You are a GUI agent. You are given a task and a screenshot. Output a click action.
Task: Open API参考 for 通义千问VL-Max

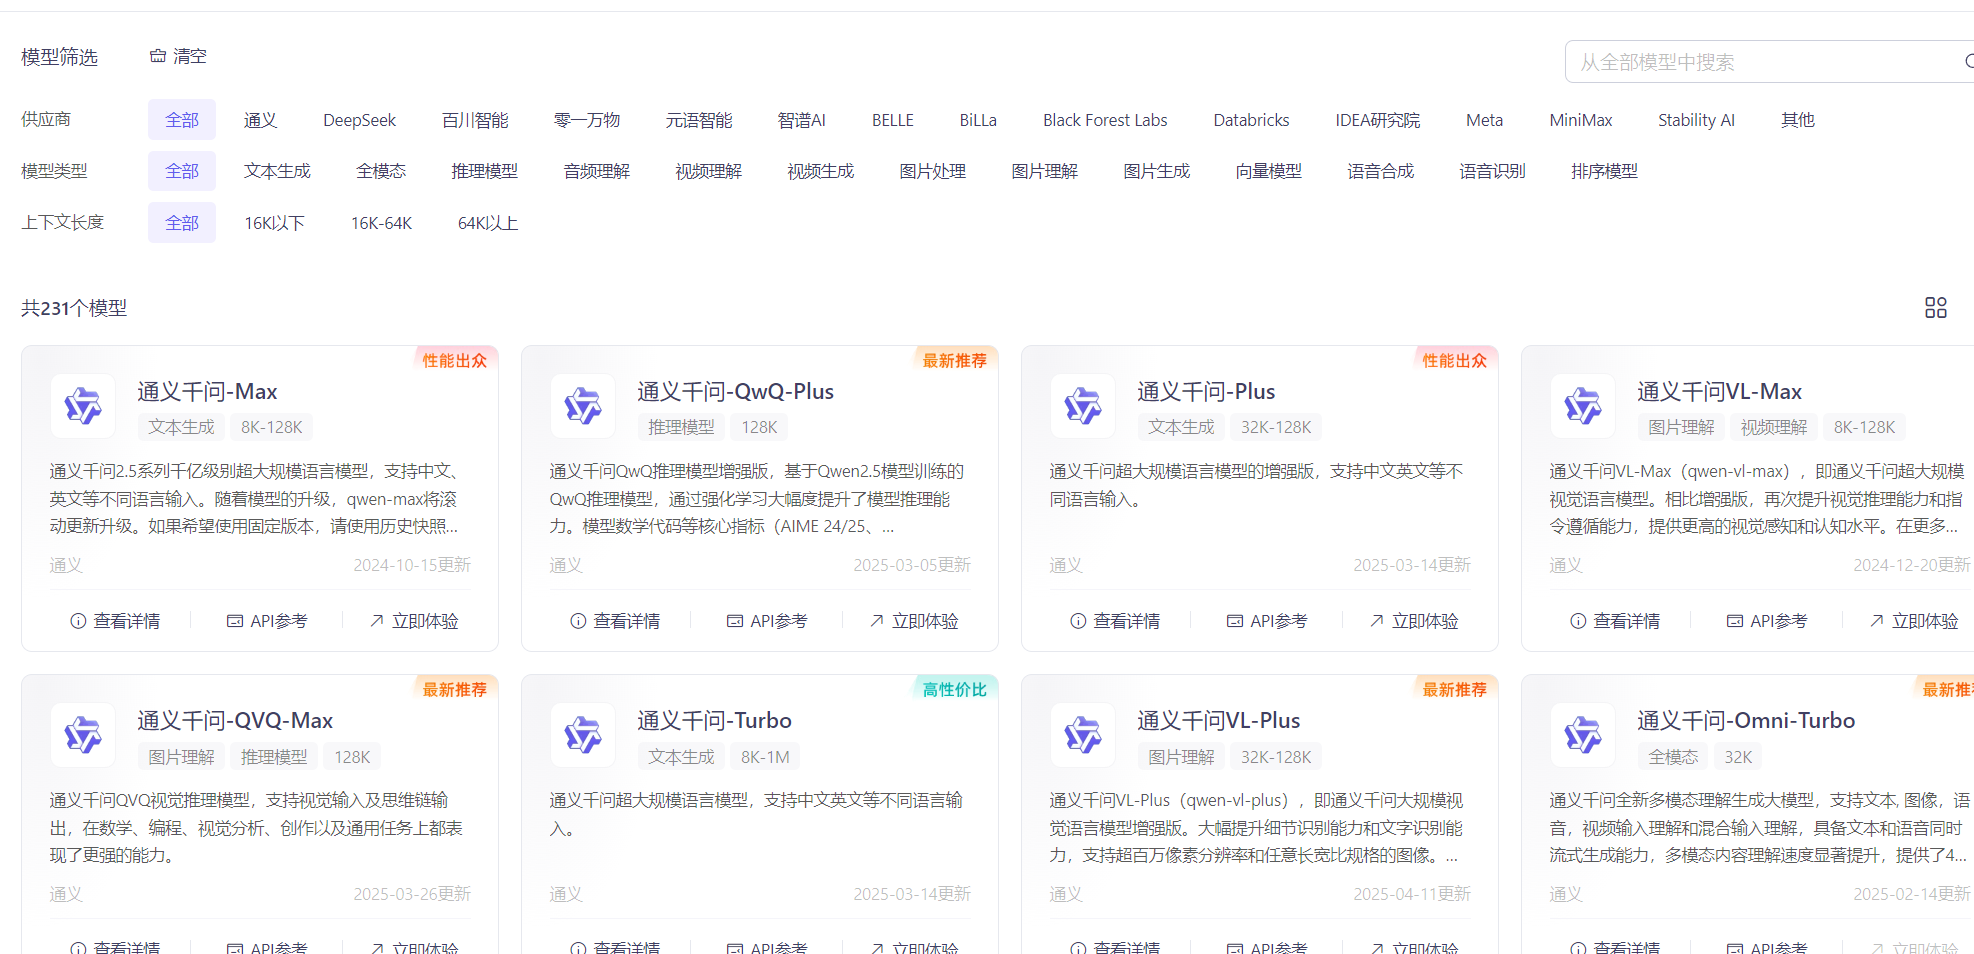point(1767,621)
